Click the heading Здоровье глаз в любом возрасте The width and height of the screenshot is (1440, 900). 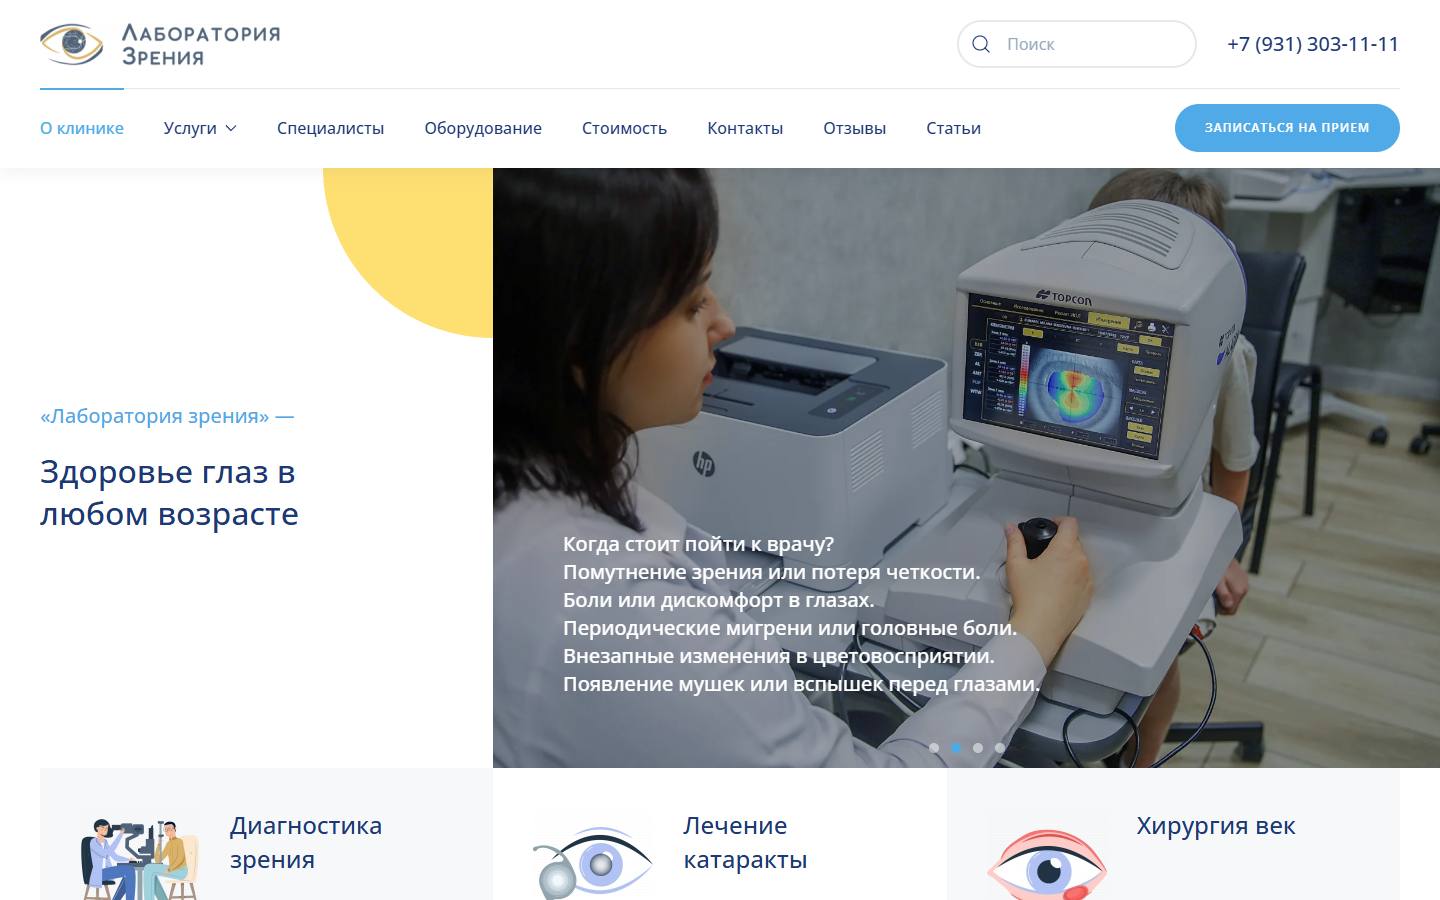coord(169,493)
